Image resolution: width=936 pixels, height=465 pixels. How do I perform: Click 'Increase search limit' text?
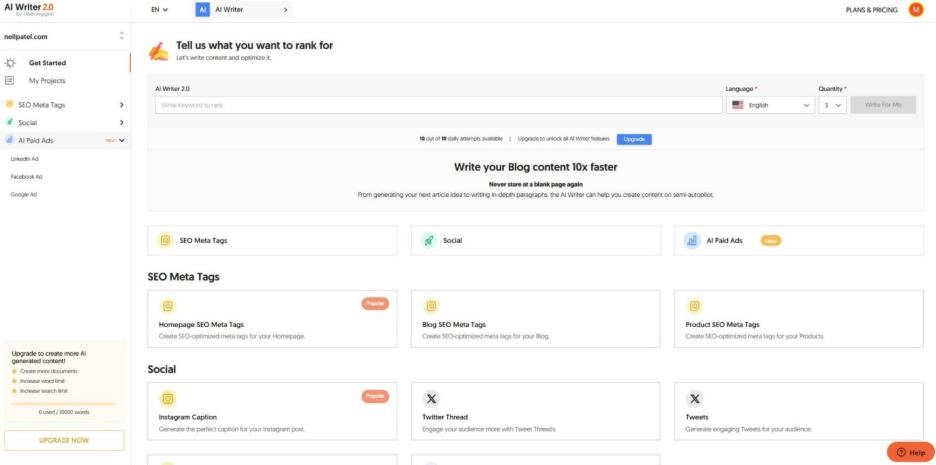point(44,391)
